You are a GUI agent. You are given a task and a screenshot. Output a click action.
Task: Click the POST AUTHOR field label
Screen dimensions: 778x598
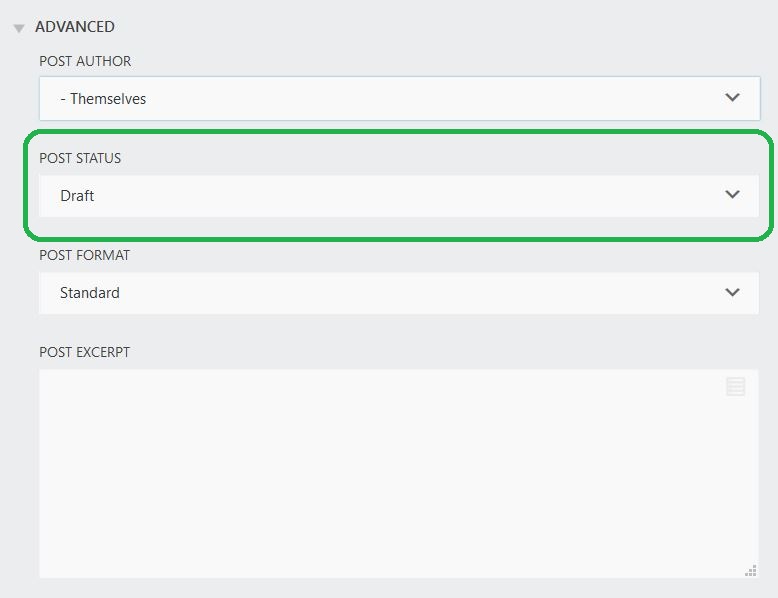click(x=85, y=61)
